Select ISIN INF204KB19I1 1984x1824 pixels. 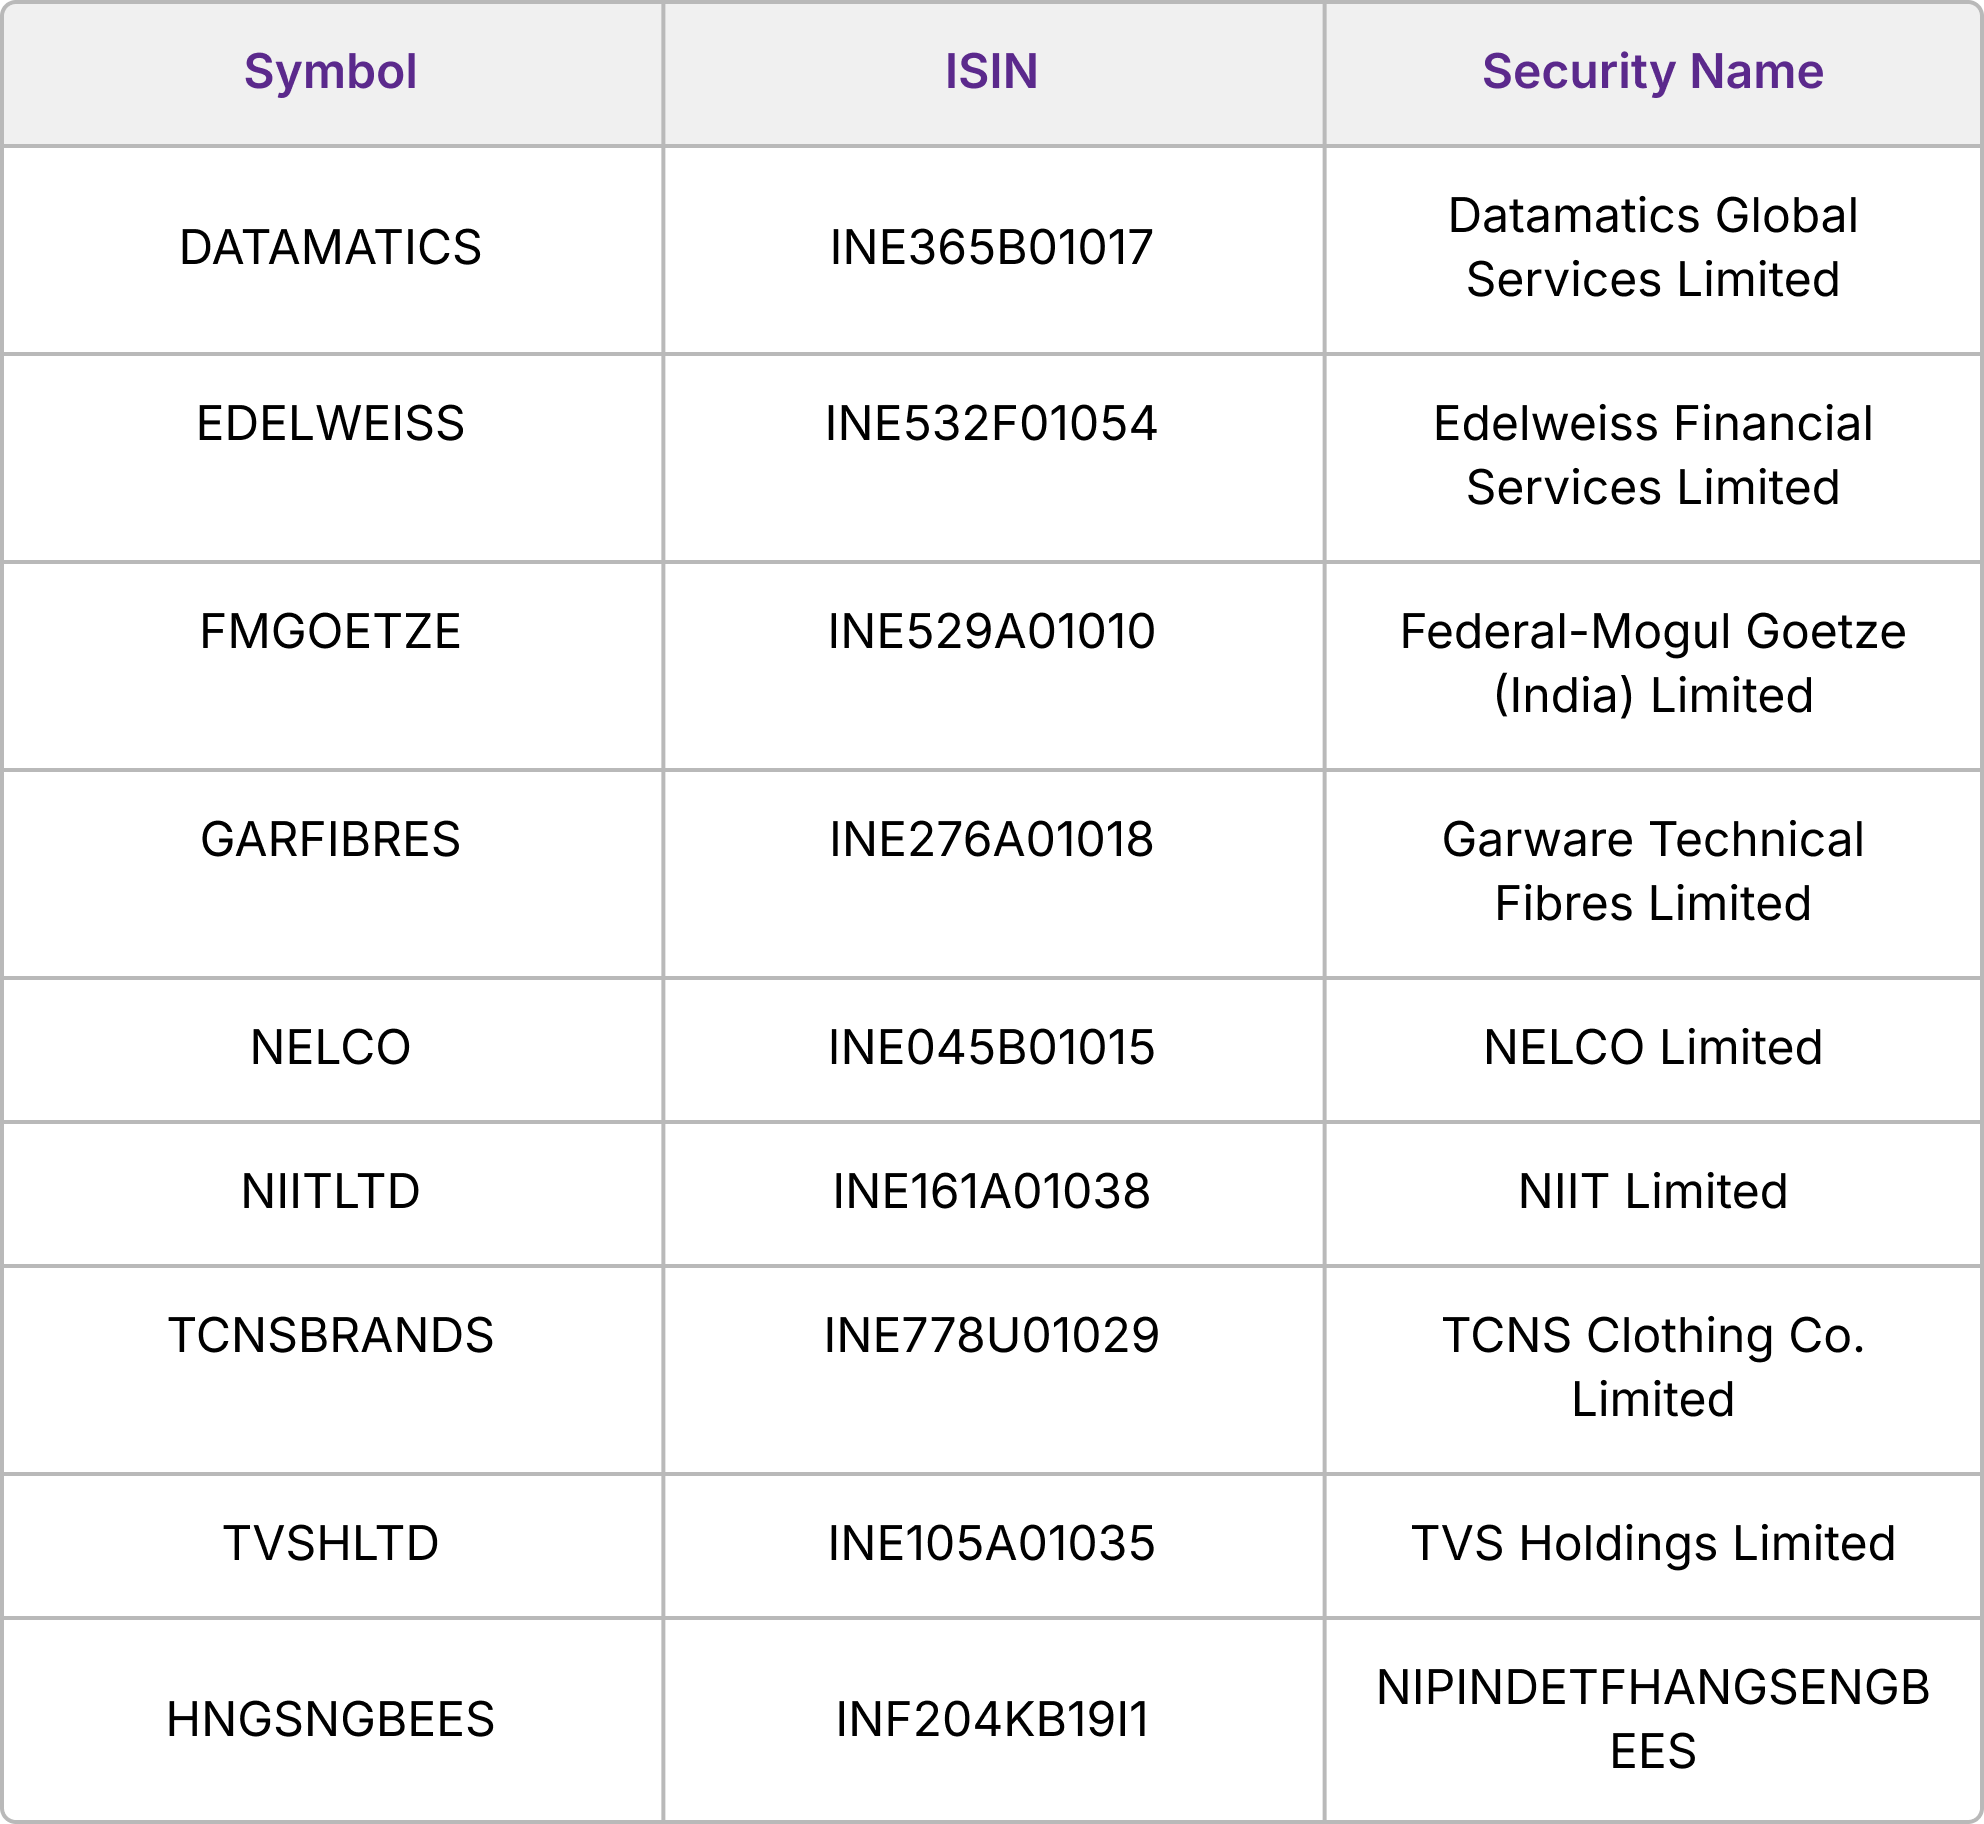[991, 1720]
